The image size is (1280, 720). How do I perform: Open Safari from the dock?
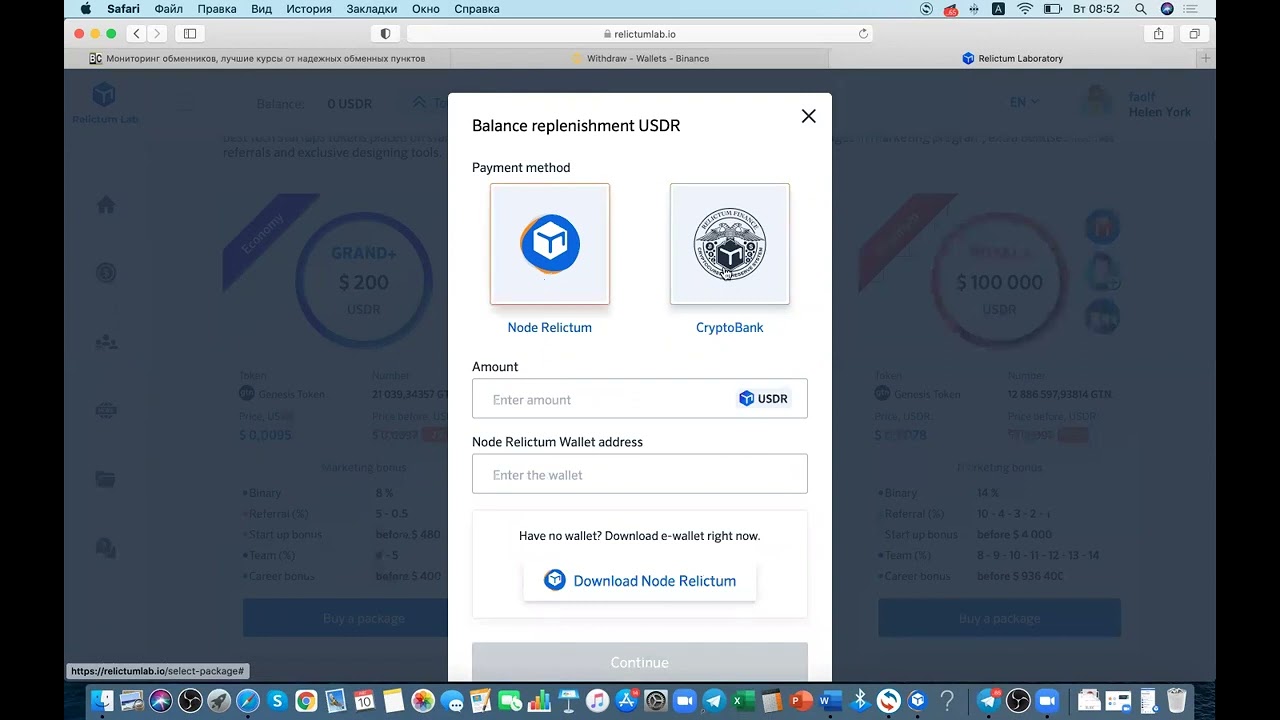[248, 701]
